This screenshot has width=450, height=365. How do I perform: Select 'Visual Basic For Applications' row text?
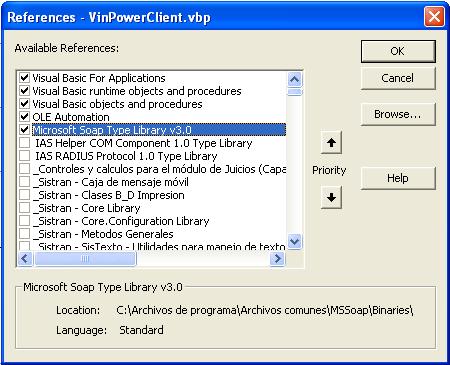coord(99,78)
